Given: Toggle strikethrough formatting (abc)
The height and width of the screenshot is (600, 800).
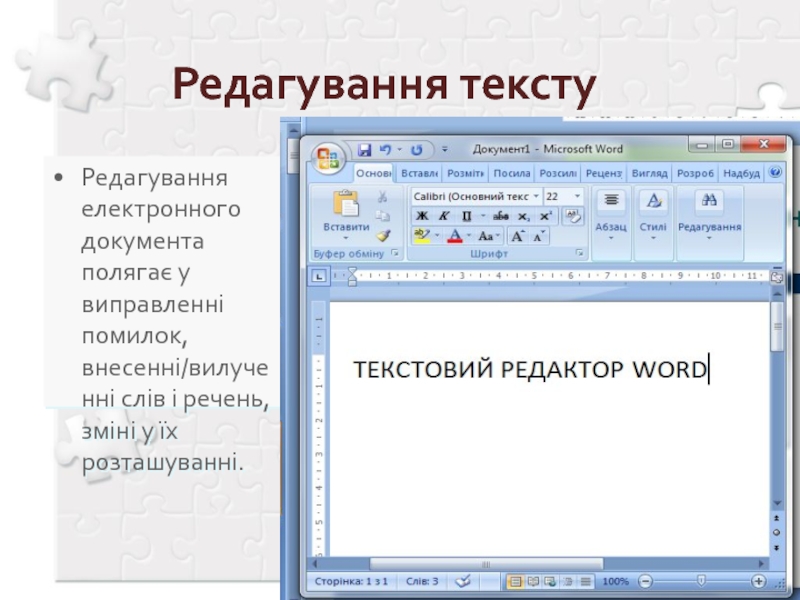Looking at the screenshot, I should (501, 216).
